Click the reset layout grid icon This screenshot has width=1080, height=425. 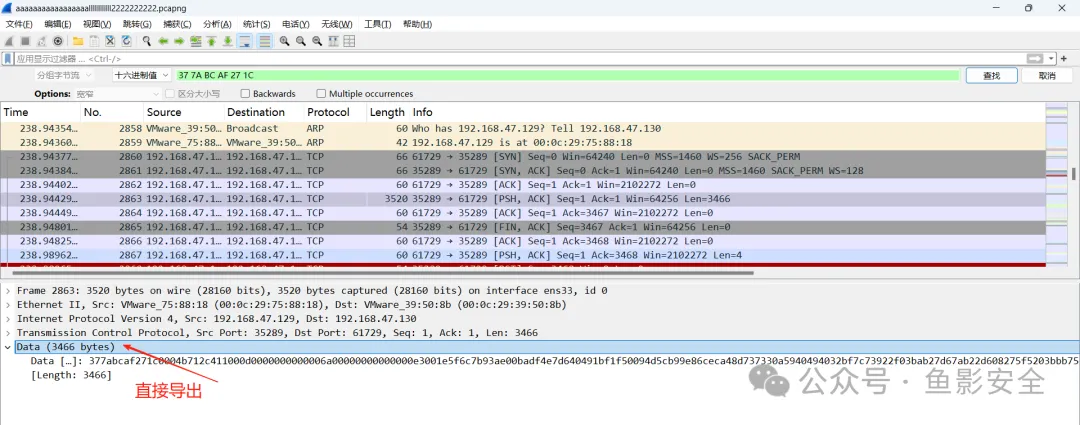[349, 41]
